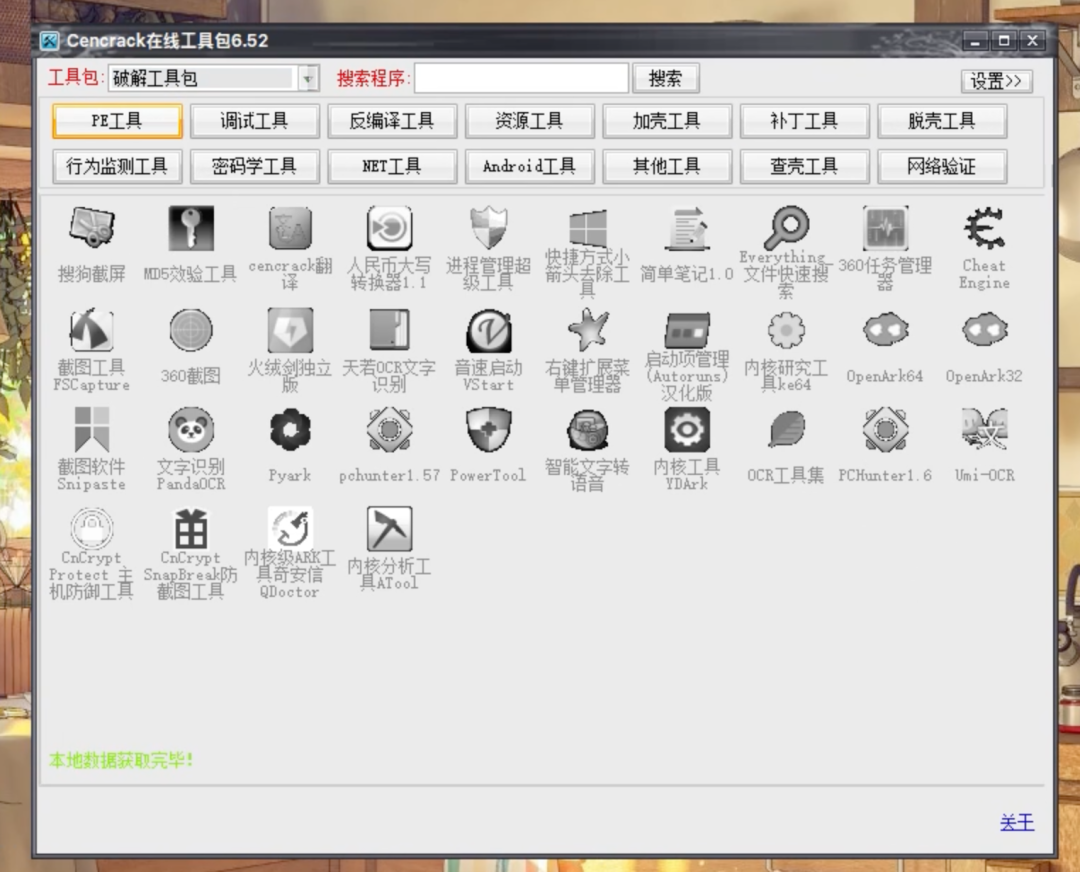This screenshot has height=872, width=1080.
Task: Click the Cencrack title bar app icon
Action: tap(50, 41)
